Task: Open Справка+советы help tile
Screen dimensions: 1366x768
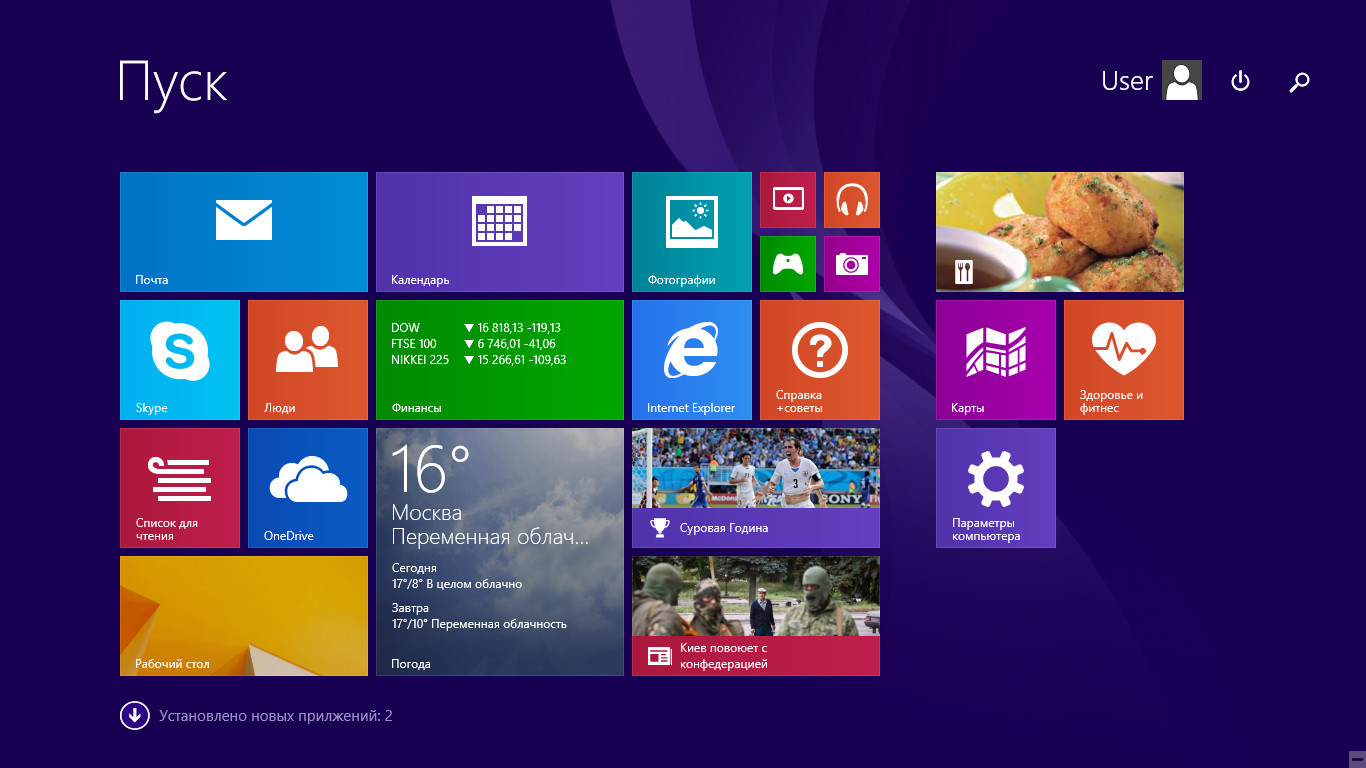Action: tap(820, 359)
